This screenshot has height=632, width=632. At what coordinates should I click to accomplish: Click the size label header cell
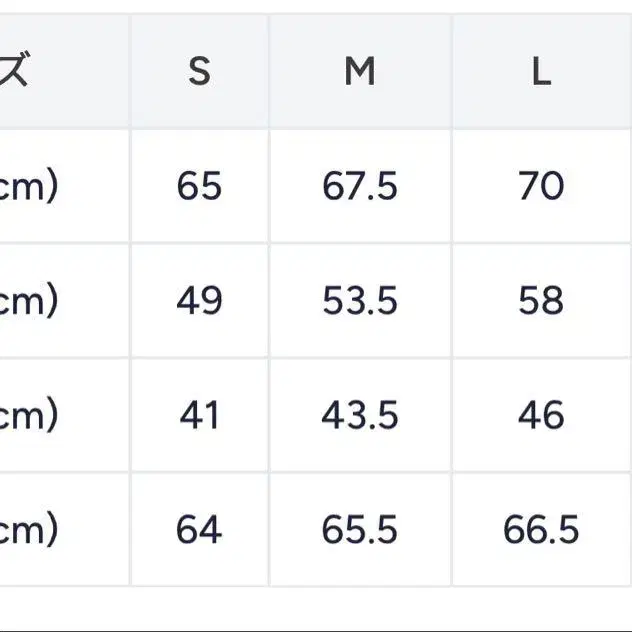click(64, 71)
